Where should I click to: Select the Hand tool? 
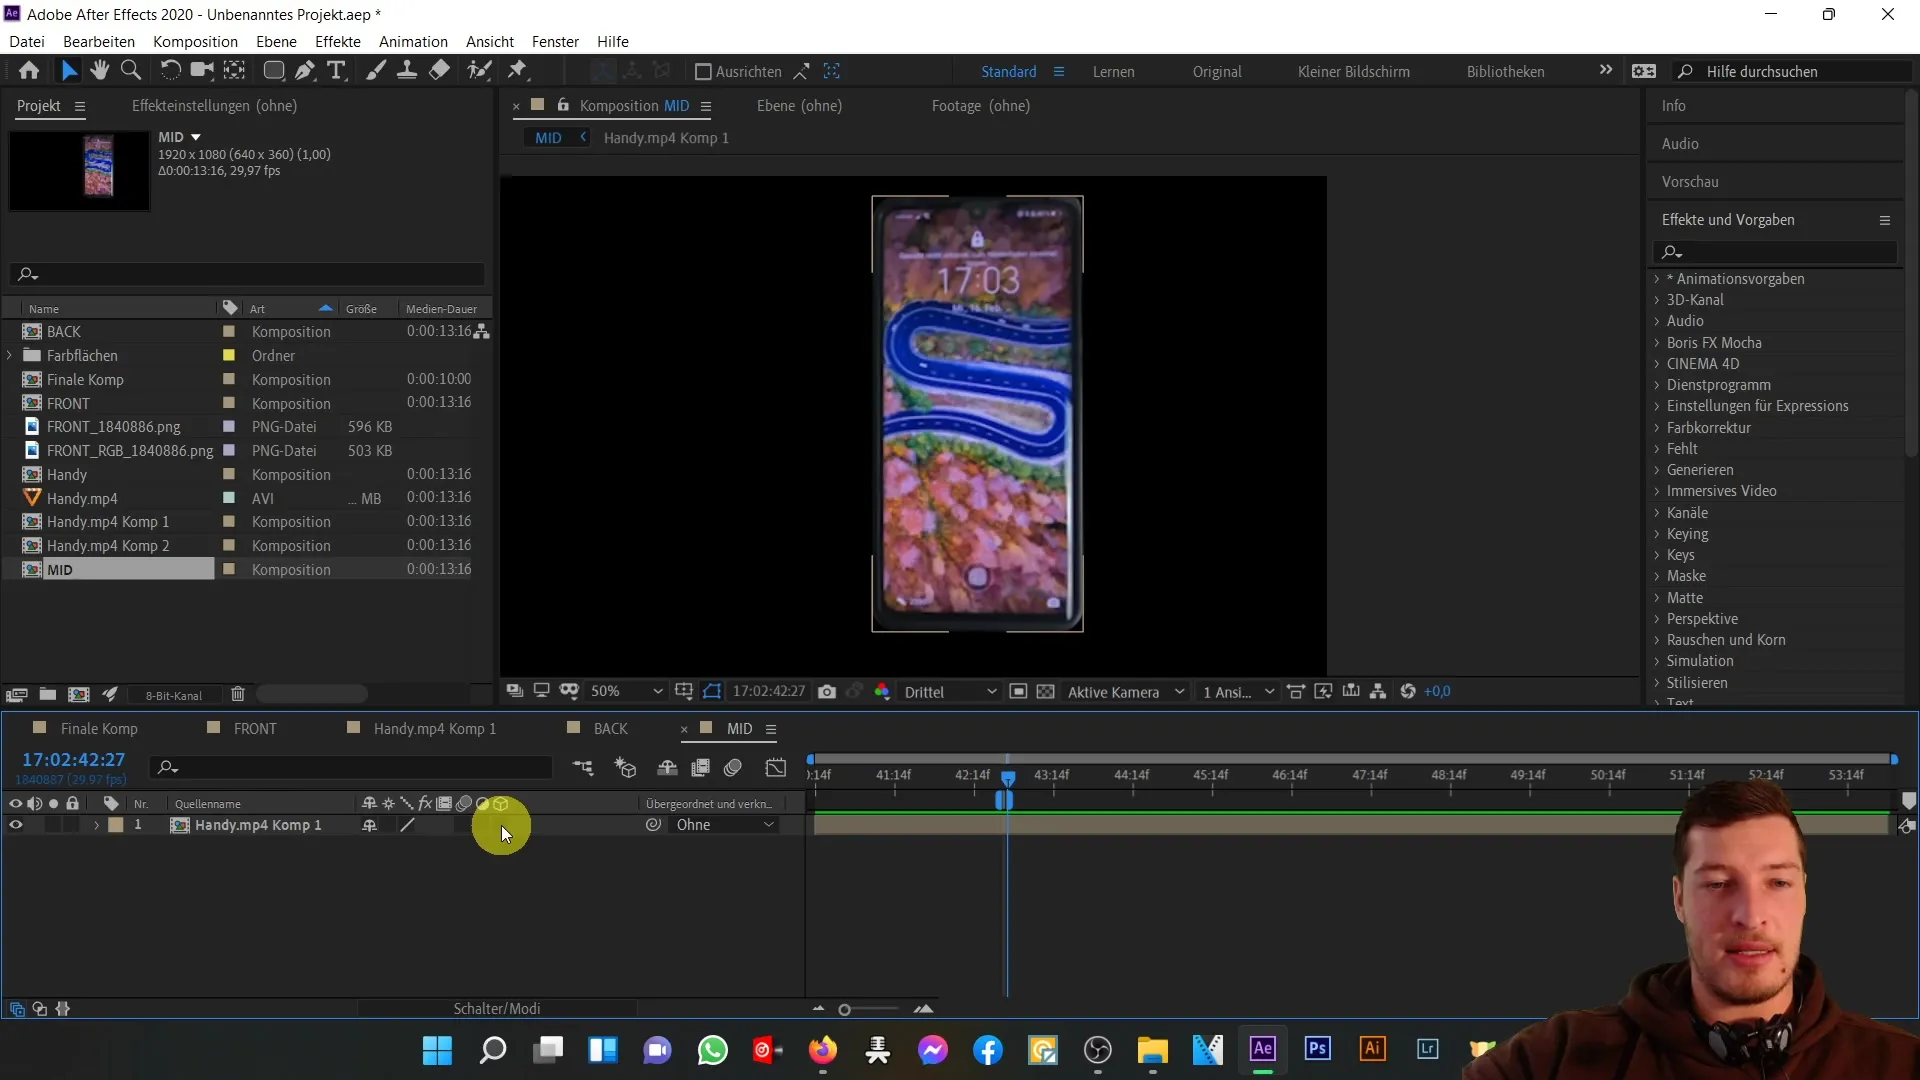tap(99, 71)
